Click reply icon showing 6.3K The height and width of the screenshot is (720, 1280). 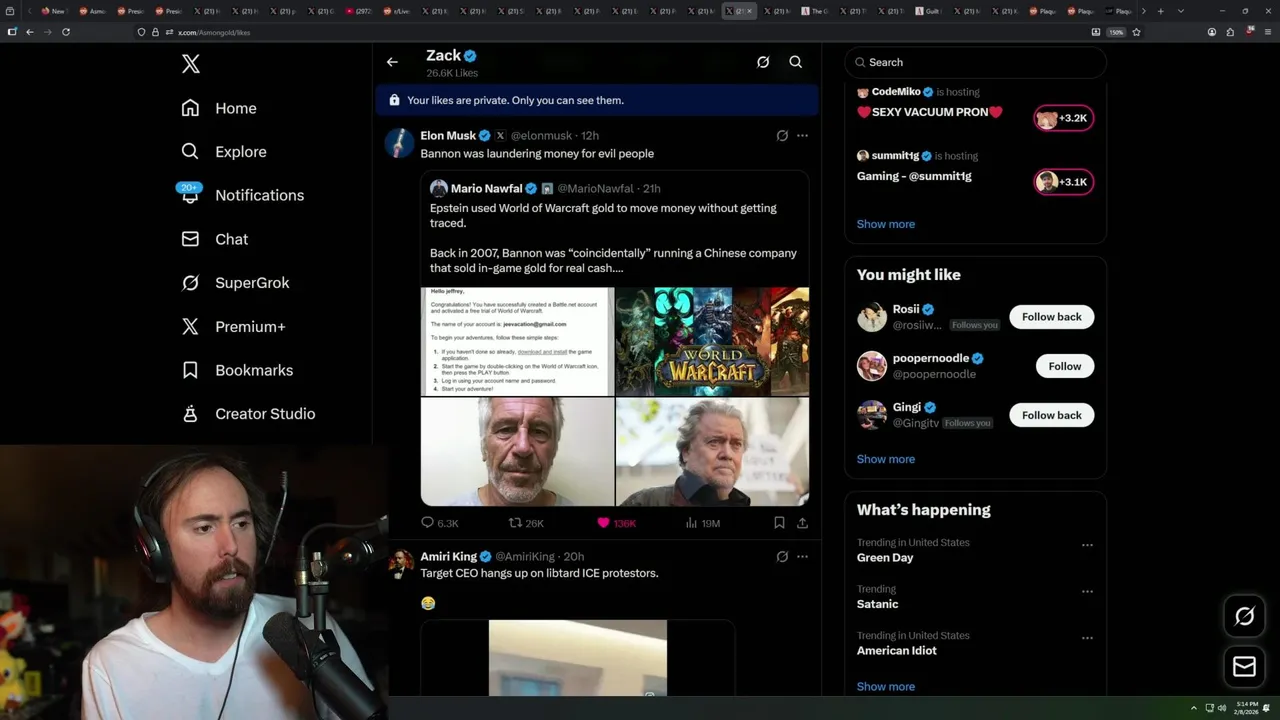(x=427, y=523)
